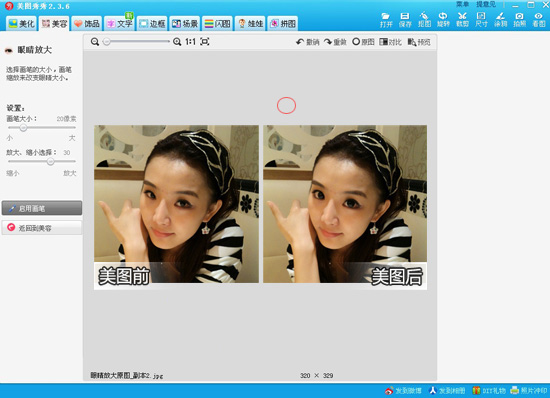Open the 菜单 menu
Screen dimensions: 550x398
tap(462, 4)
